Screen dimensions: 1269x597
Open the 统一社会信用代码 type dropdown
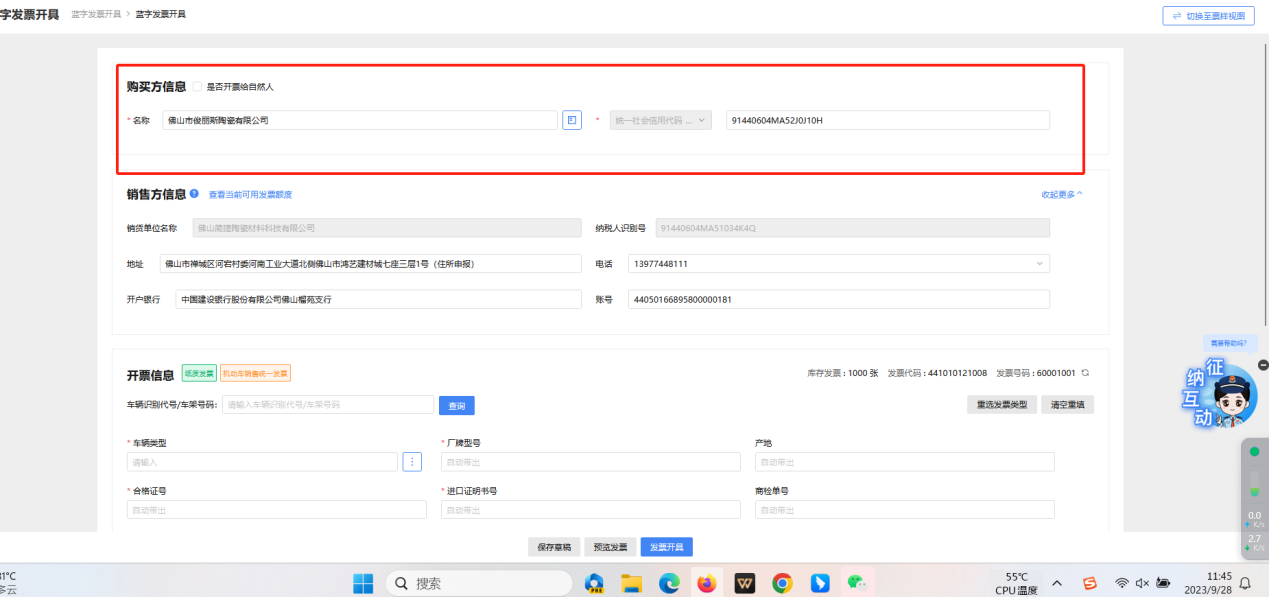point(660,120)
